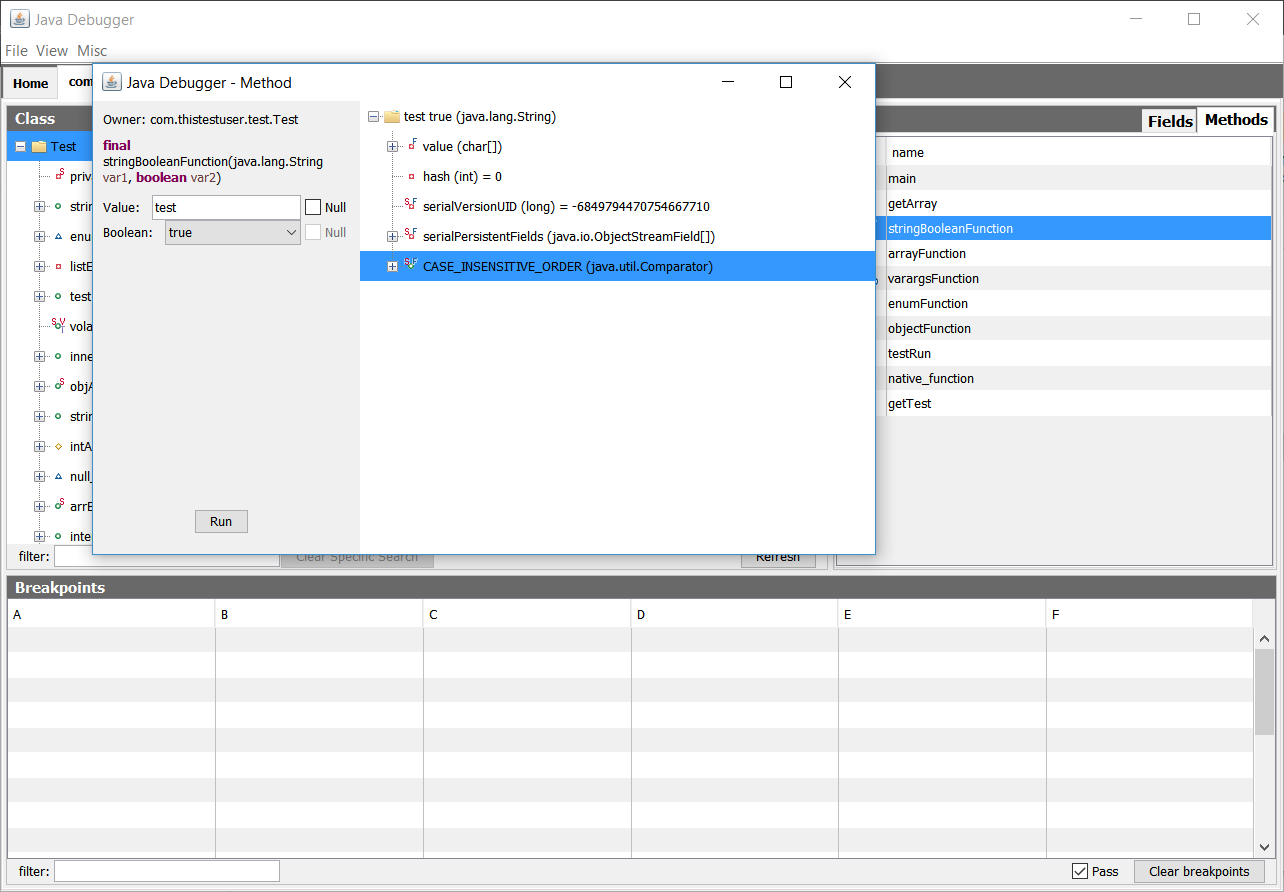Switch to the Fields tab
The height and width of the screenshot is (892, 1284).
1170,121
